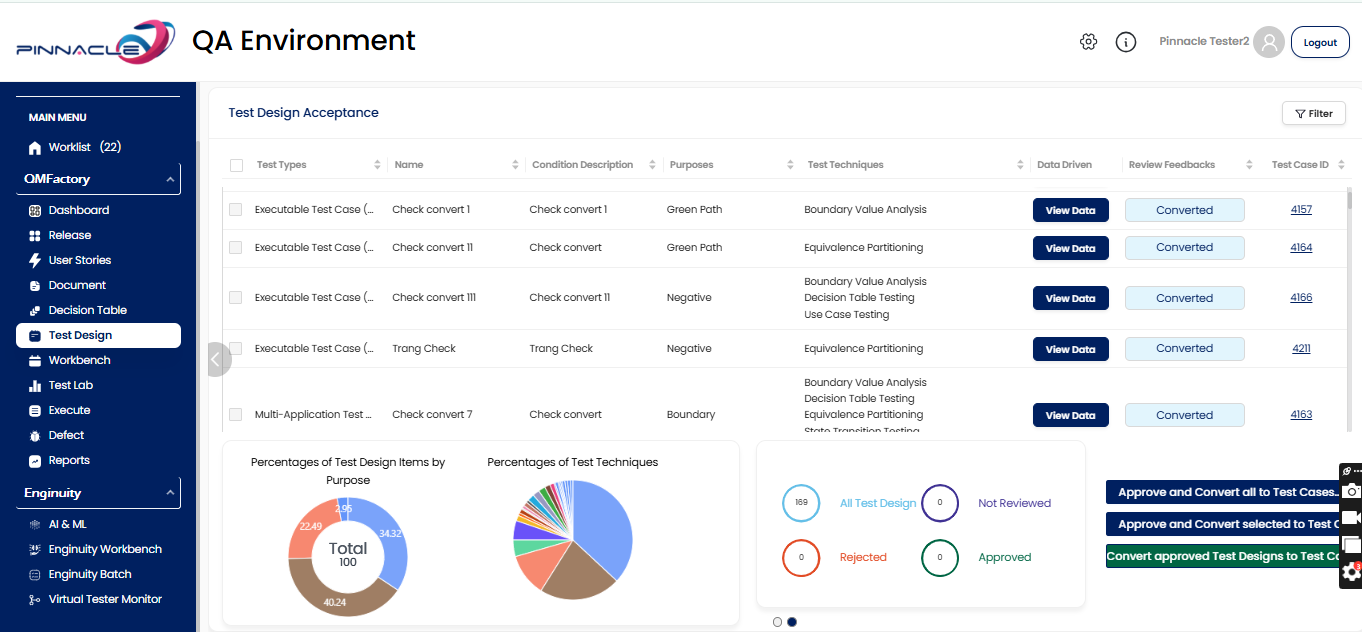Click the Document sidebar icon
The width and height of the screenshot is (1362, 632).
pyautogui.click(x=35, y=286)
